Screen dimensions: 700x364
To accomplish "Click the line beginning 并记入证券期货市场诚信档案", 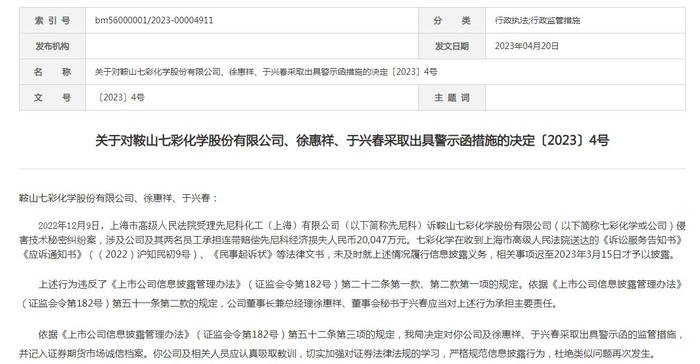I will pos(338,354).
